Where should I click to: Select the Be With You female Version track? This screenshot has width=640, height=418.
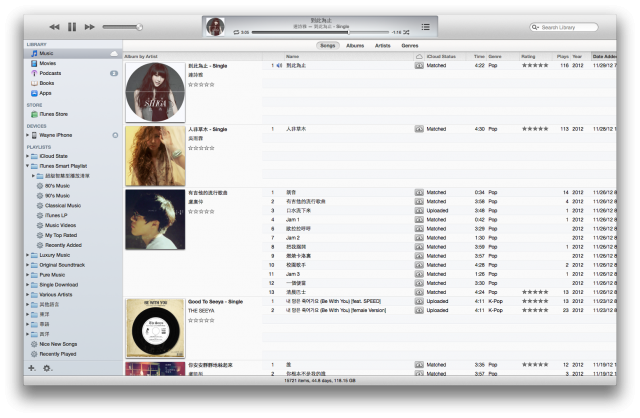coord(439,310)
